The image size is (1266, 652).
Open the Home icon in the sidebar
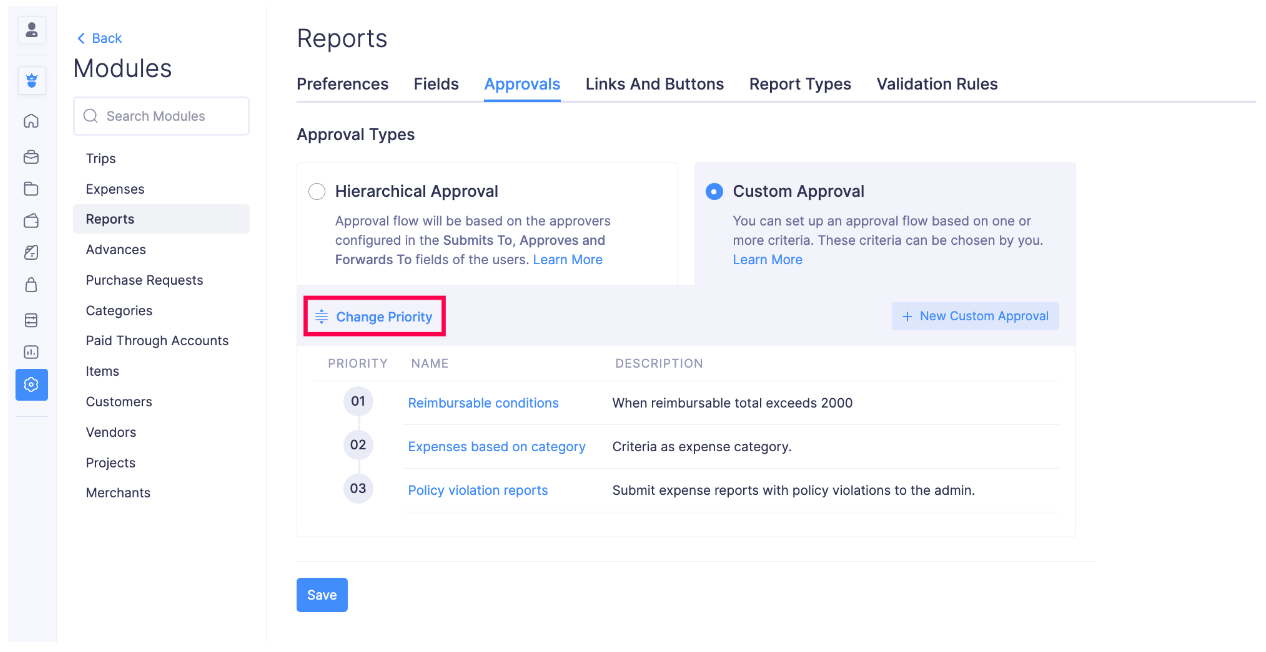pyautogui.click(x=31, y=120)
